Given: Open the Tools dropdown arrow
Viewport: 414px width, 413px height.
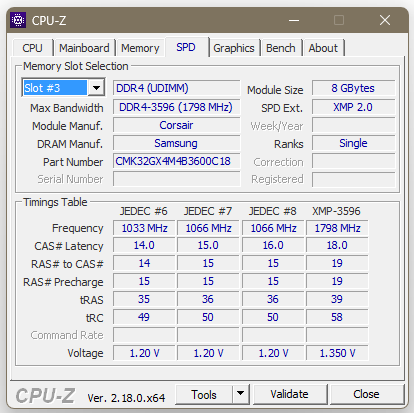Looking at the screenshot, I should [x=240, y=394].
